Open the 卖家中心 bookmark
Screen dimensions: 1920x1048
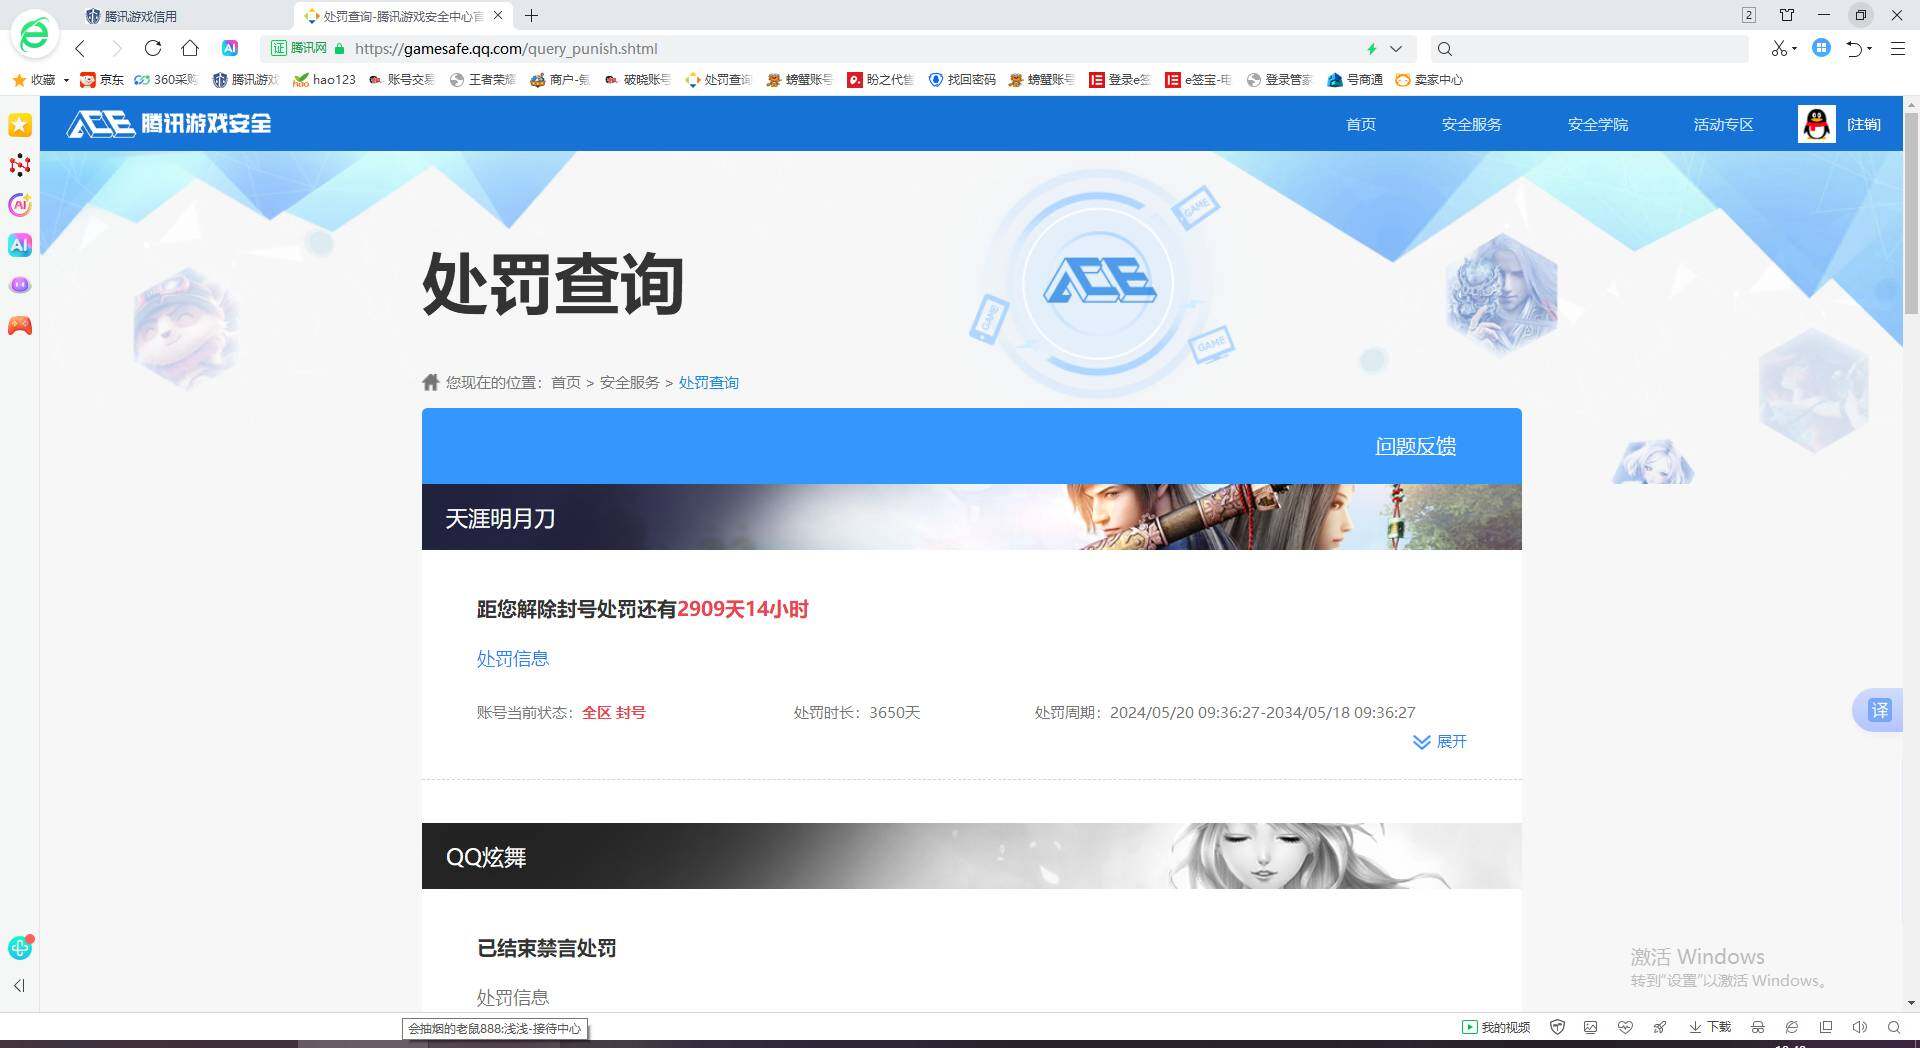click(1429, 80)
